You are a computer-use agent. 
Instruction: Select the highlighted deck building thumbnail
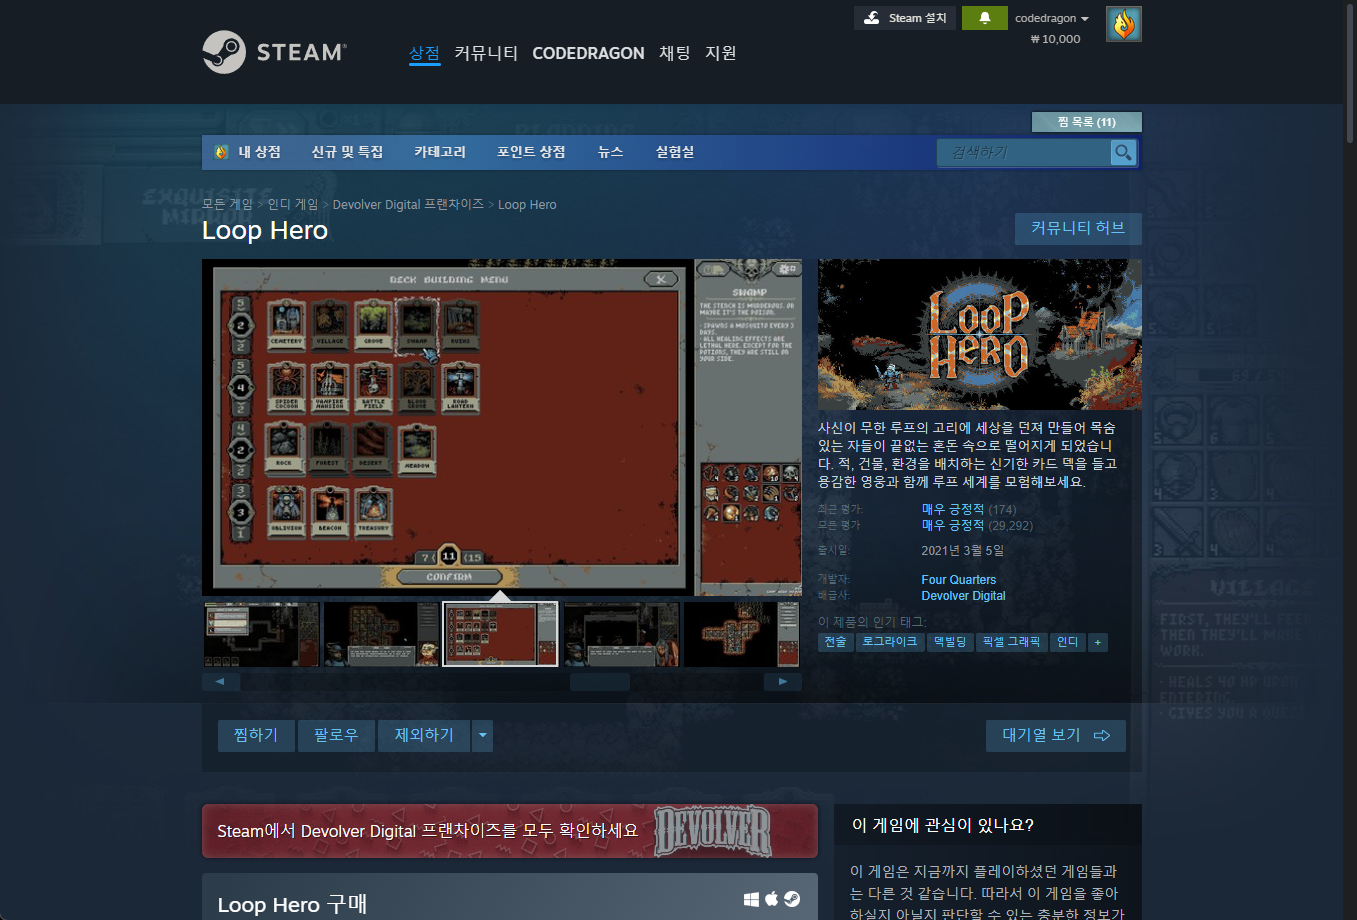click(x=501, y=634)
